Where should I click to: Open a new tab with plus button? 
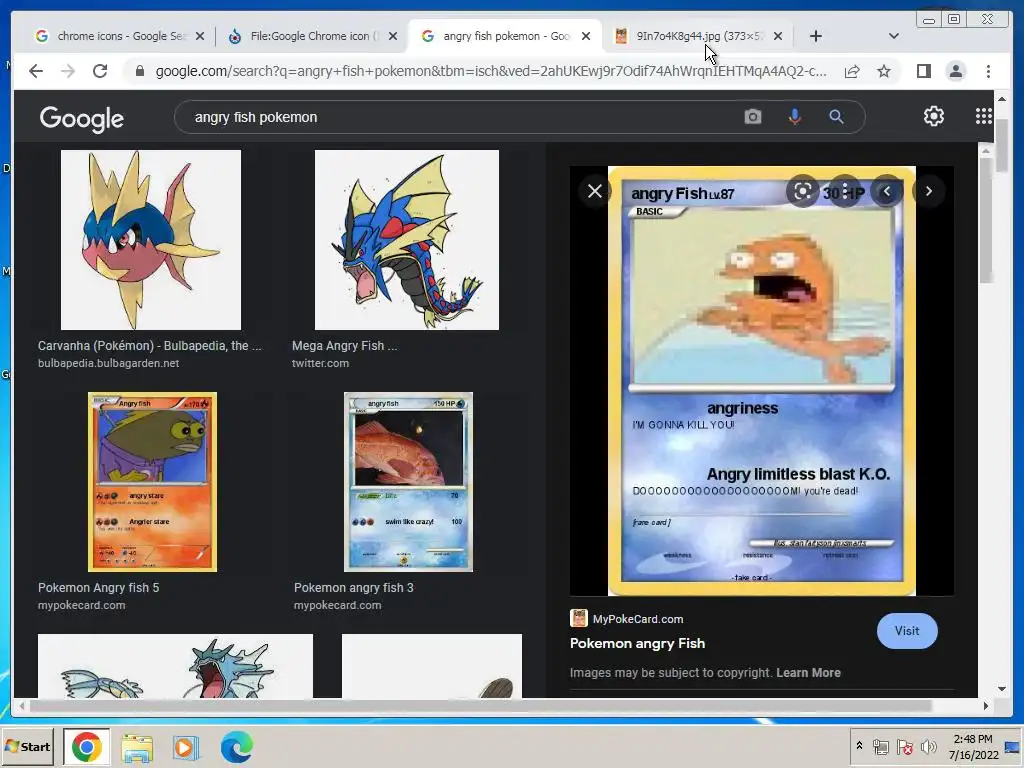[816, 37]
